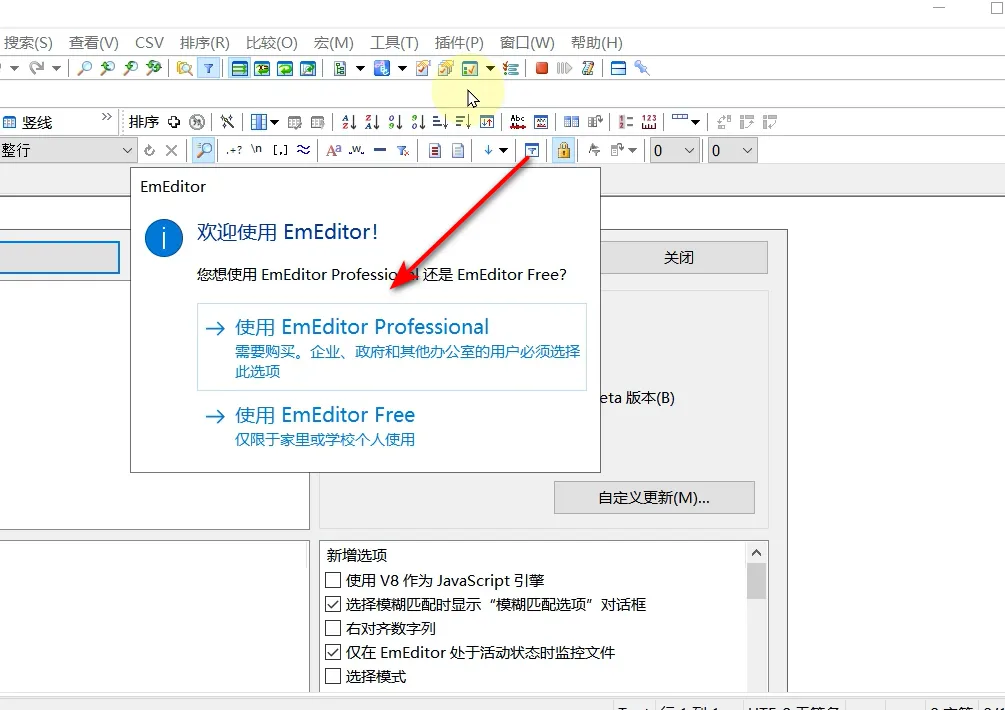Viewport: 1005px width, 710px height.
Task: Open the 帮助(H) menu
Action: [x=597, y=43]
